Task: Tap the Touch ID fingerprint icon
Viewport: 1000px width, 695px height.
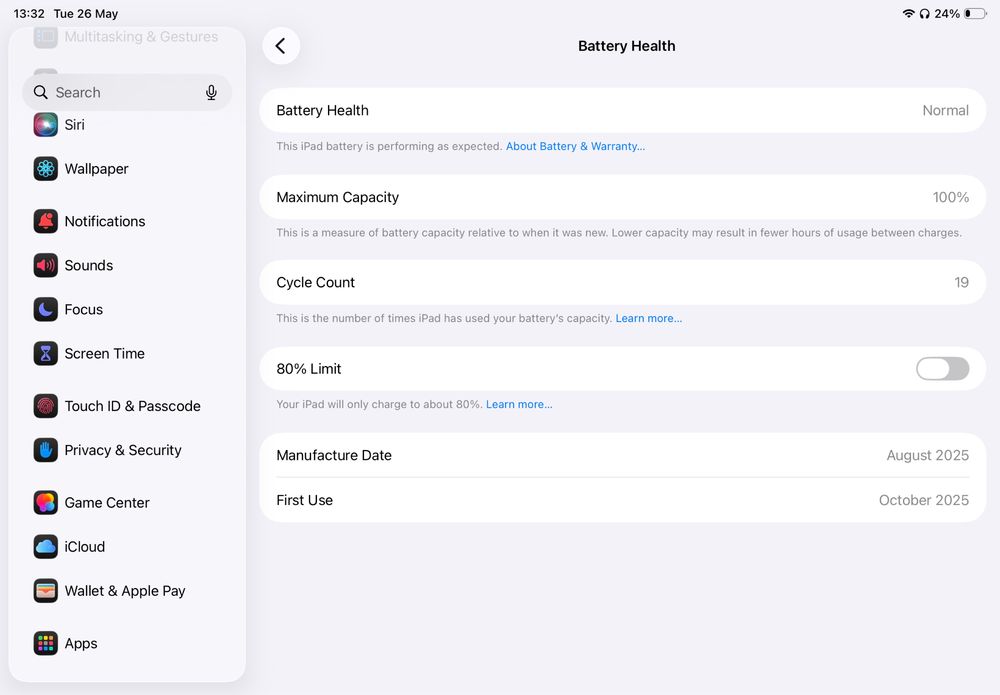Action: 45,406
